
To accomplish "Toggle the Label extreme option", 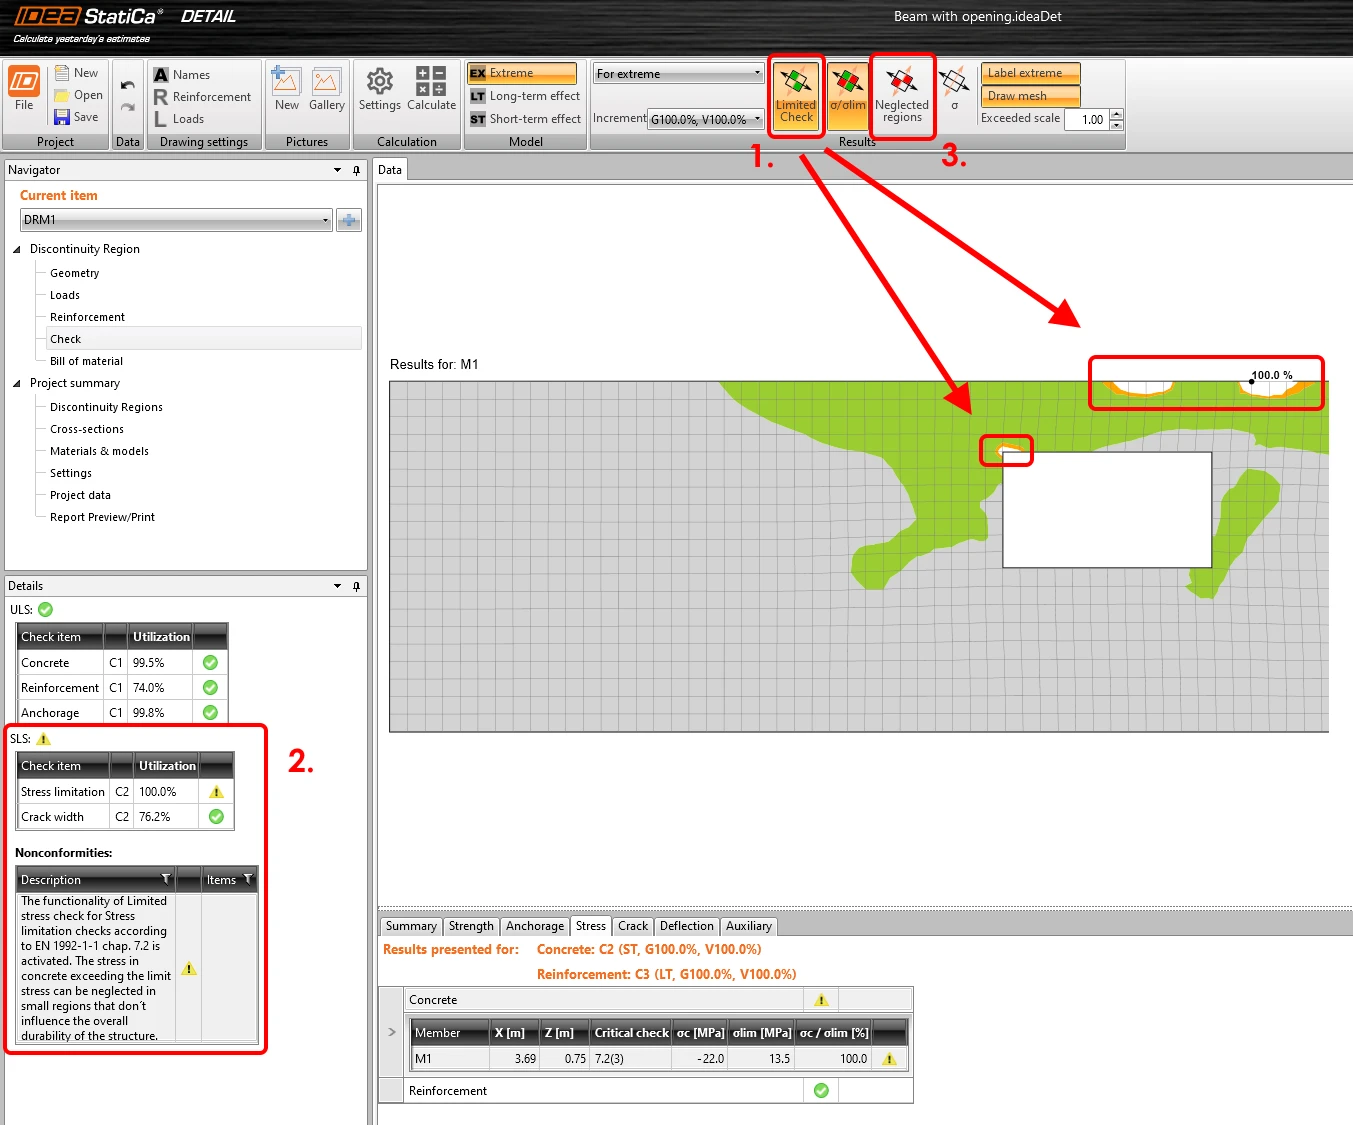I will click(1030, 73).
